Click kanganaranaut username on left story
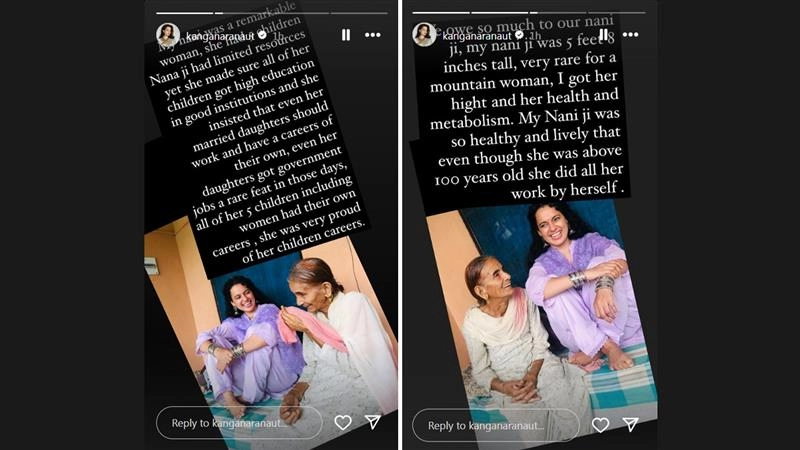800x450 pixels. point(220,36)
